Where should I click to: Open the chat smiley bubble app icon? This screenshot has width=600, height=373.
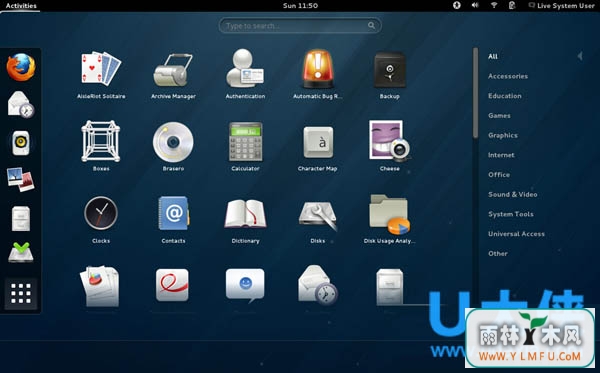pos(245,285)
